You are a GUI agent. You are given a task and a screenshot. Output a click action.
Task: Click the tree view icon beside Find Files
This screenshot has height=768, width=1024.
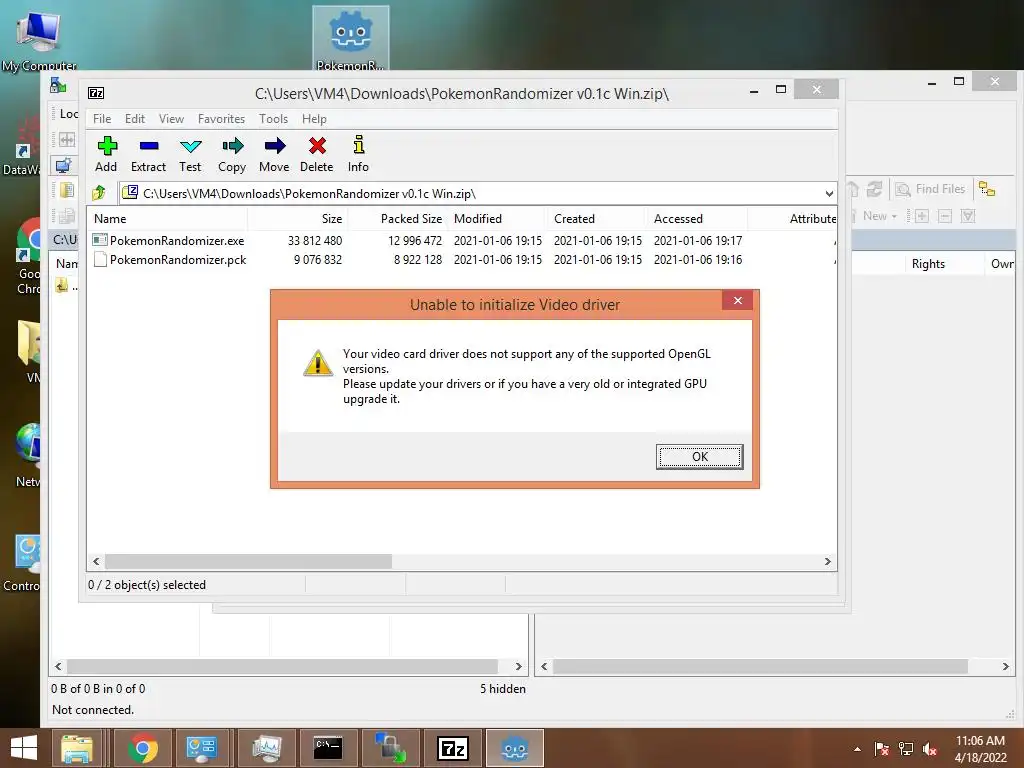click(987, 189)
